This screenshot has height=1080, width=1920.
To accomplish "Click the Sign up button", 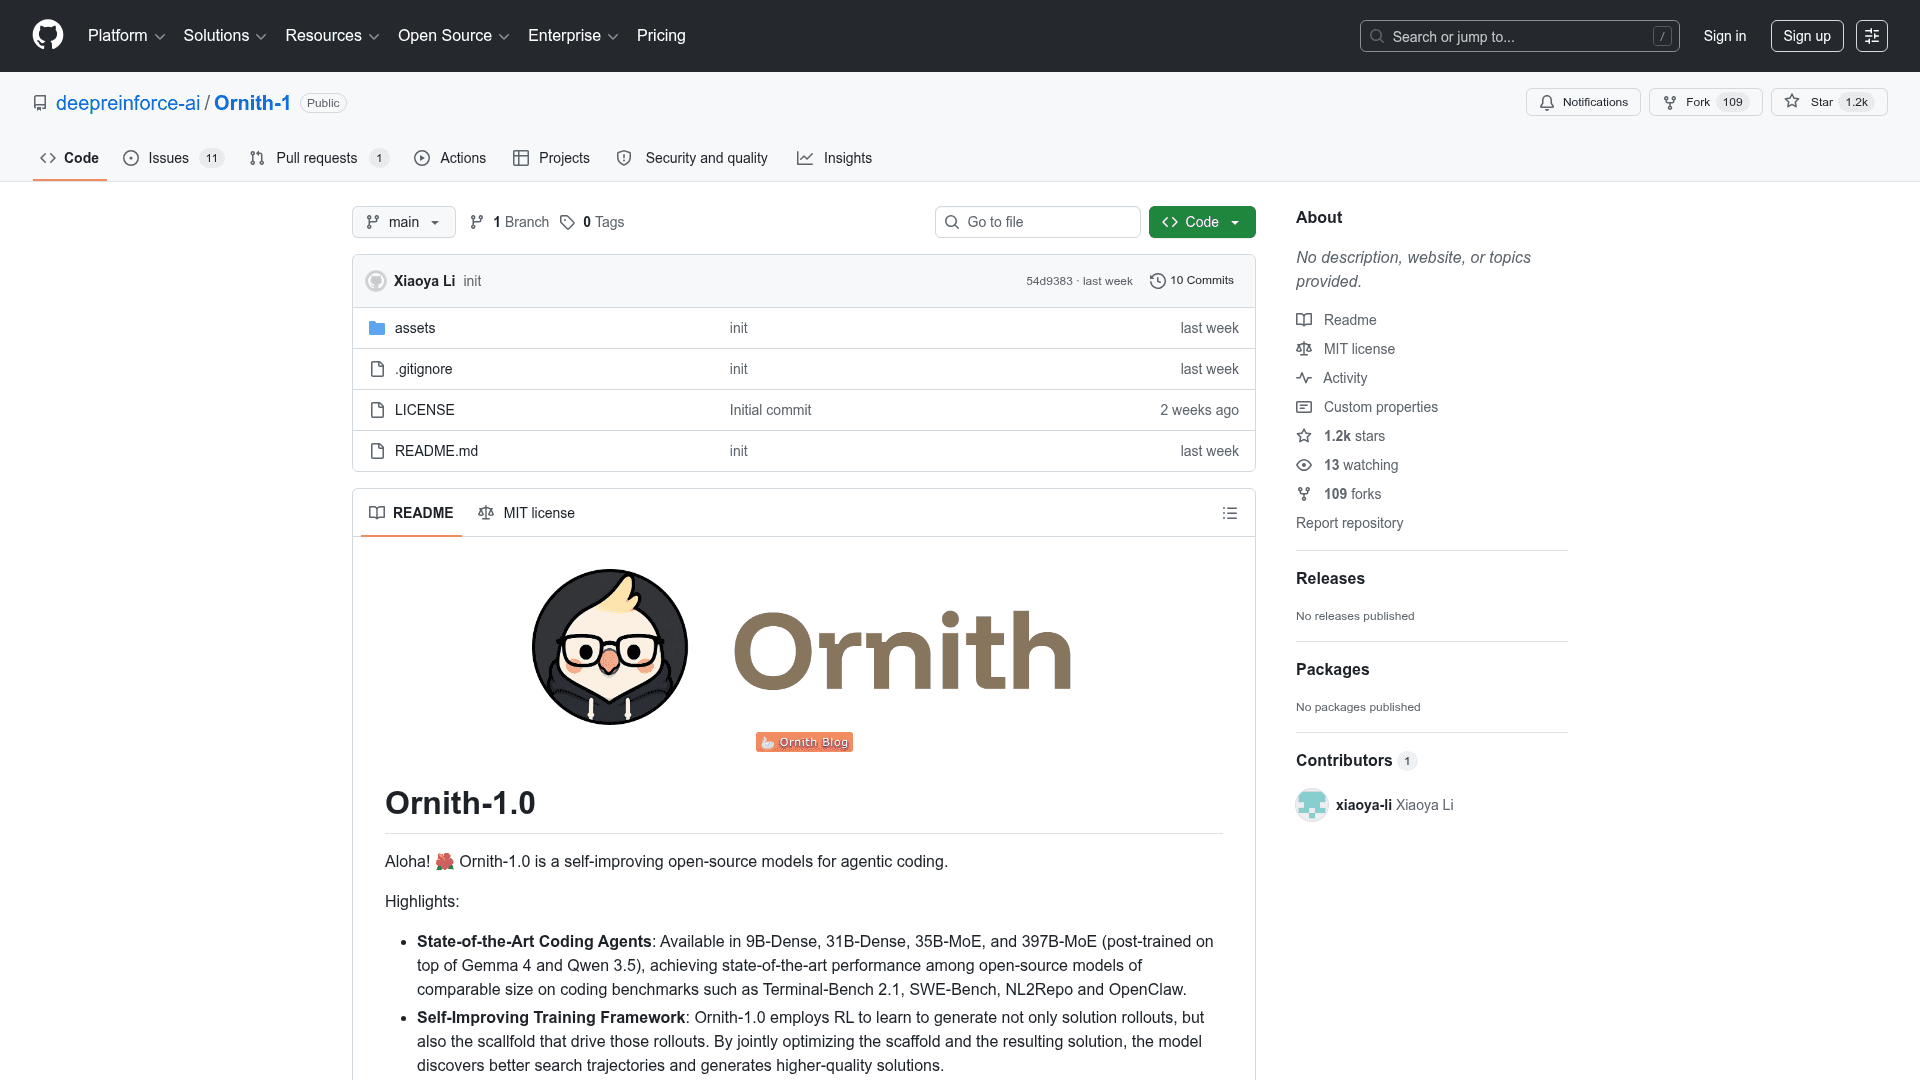I will [1807, 36].
